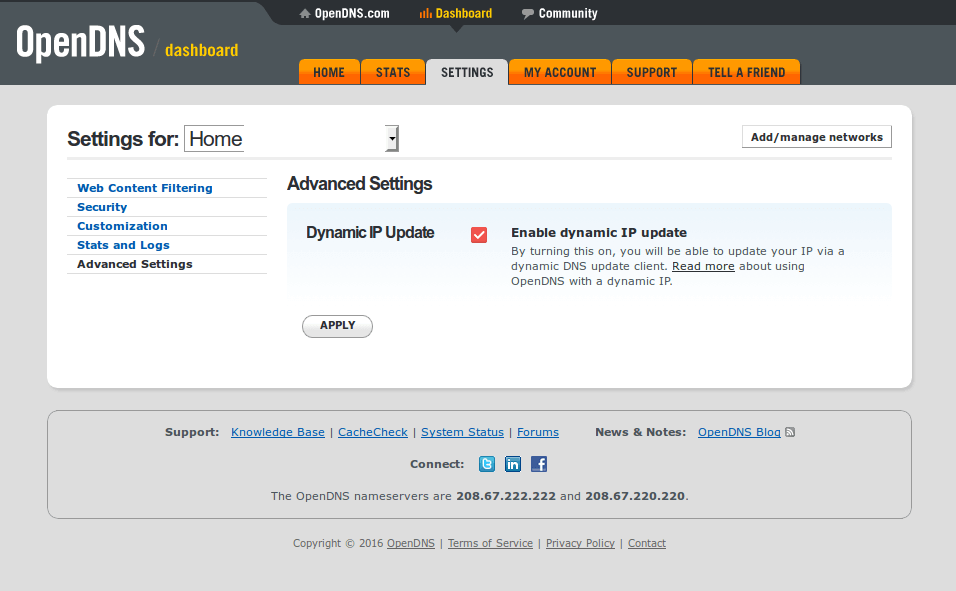Switch to the STATS tab
Screen dimensions: 956x591
pyautogui.click(x=393, y=73)
